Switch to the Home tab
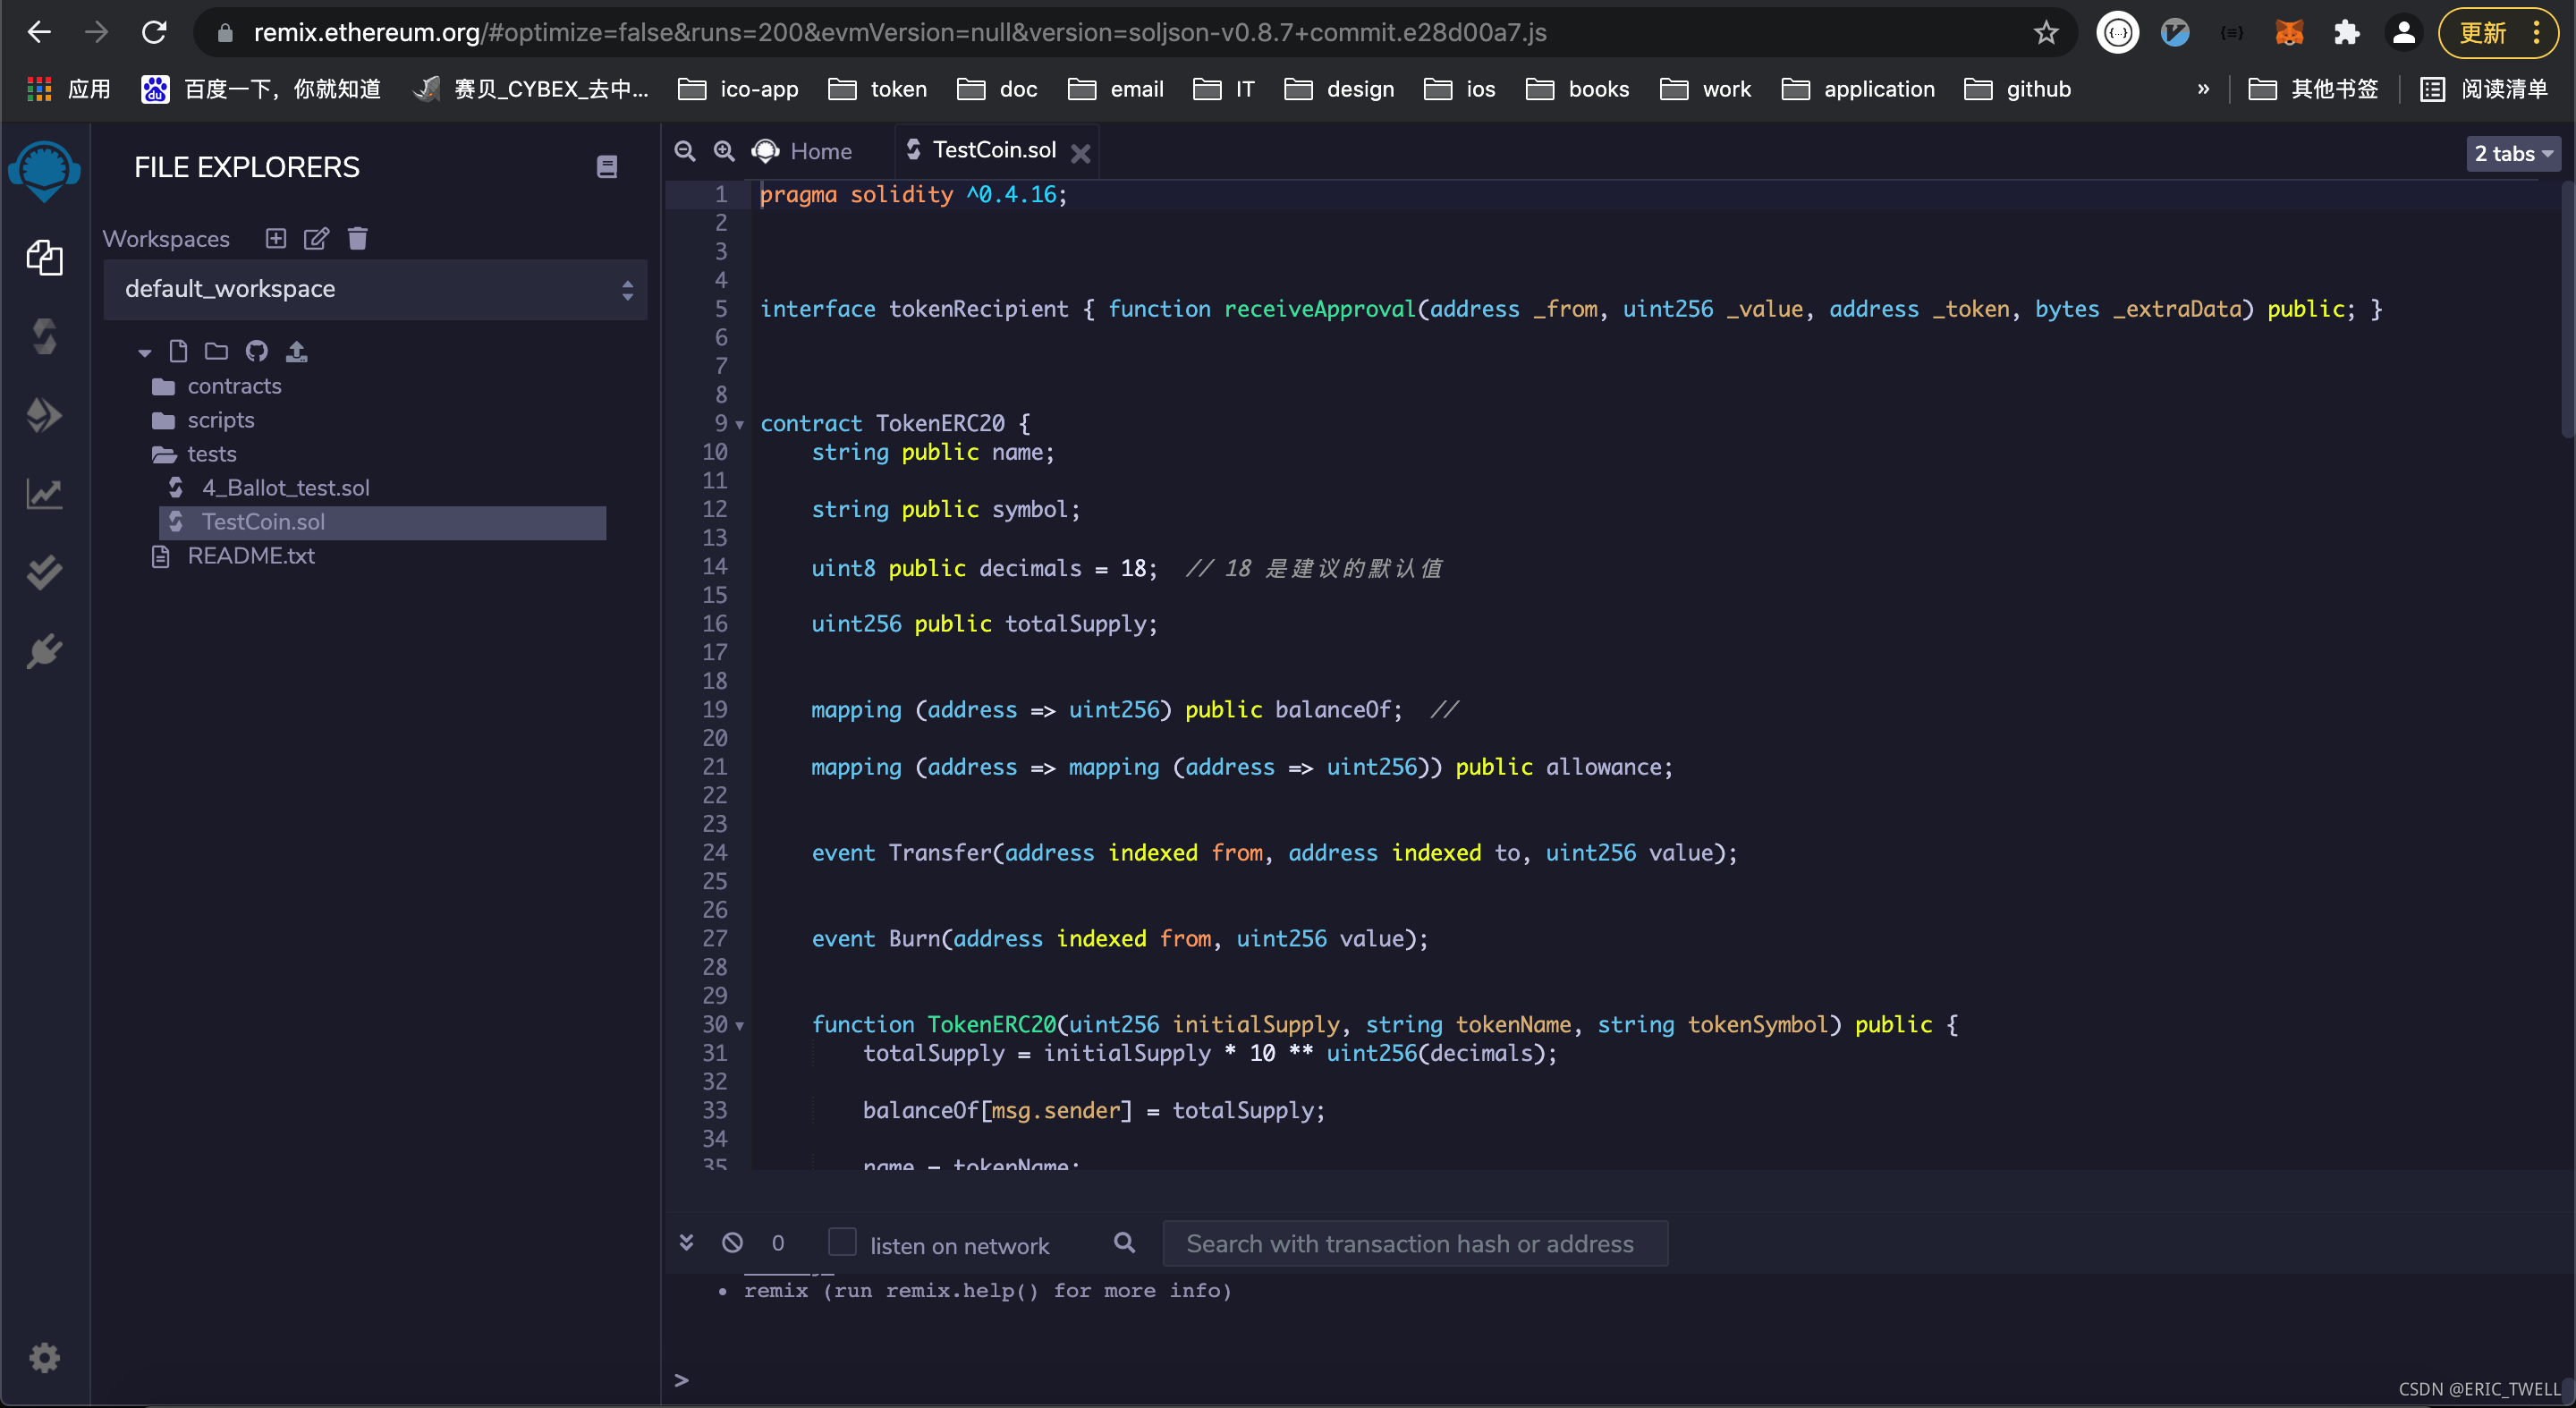This screenshot has height=1408, width=2576. [x=820, y=151]
